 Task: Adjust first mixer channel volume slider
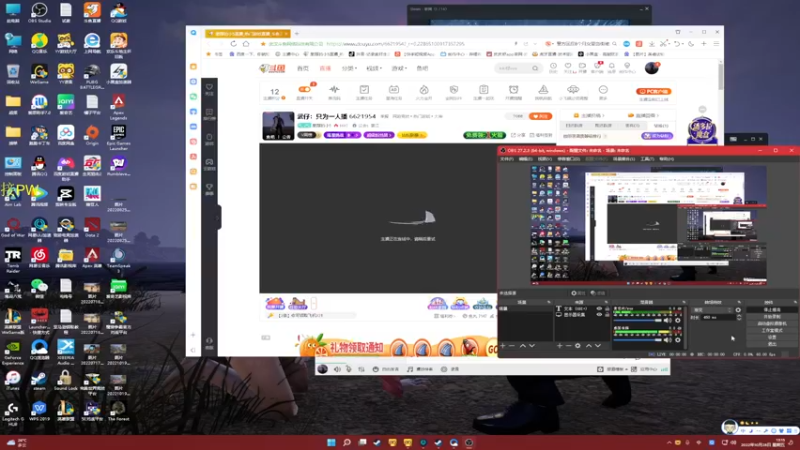tap(637, 320)
